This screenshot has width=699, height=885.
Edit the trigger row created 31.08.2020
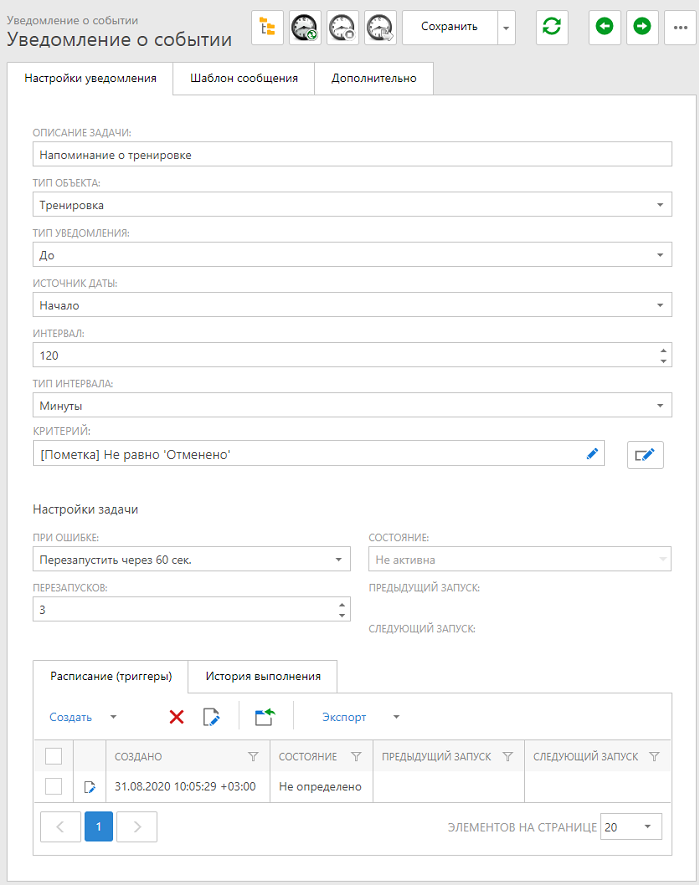[90, 787]
